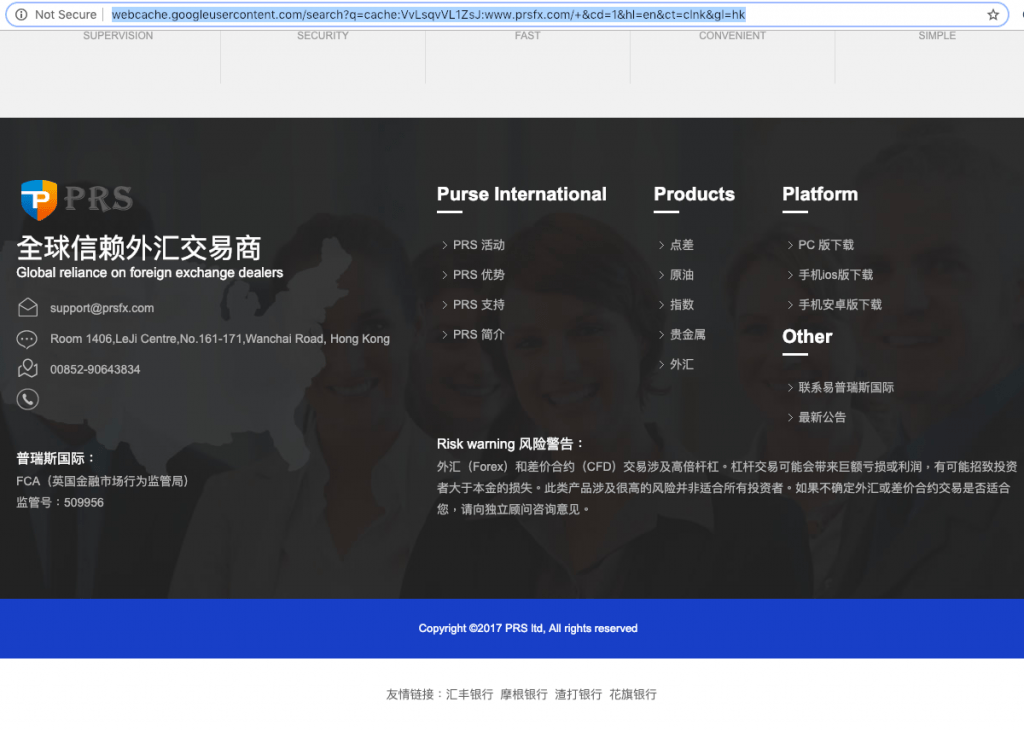Click the support@prsfx.com email address
Screen dimensions: 1024x731
click(x=102, y=308)
